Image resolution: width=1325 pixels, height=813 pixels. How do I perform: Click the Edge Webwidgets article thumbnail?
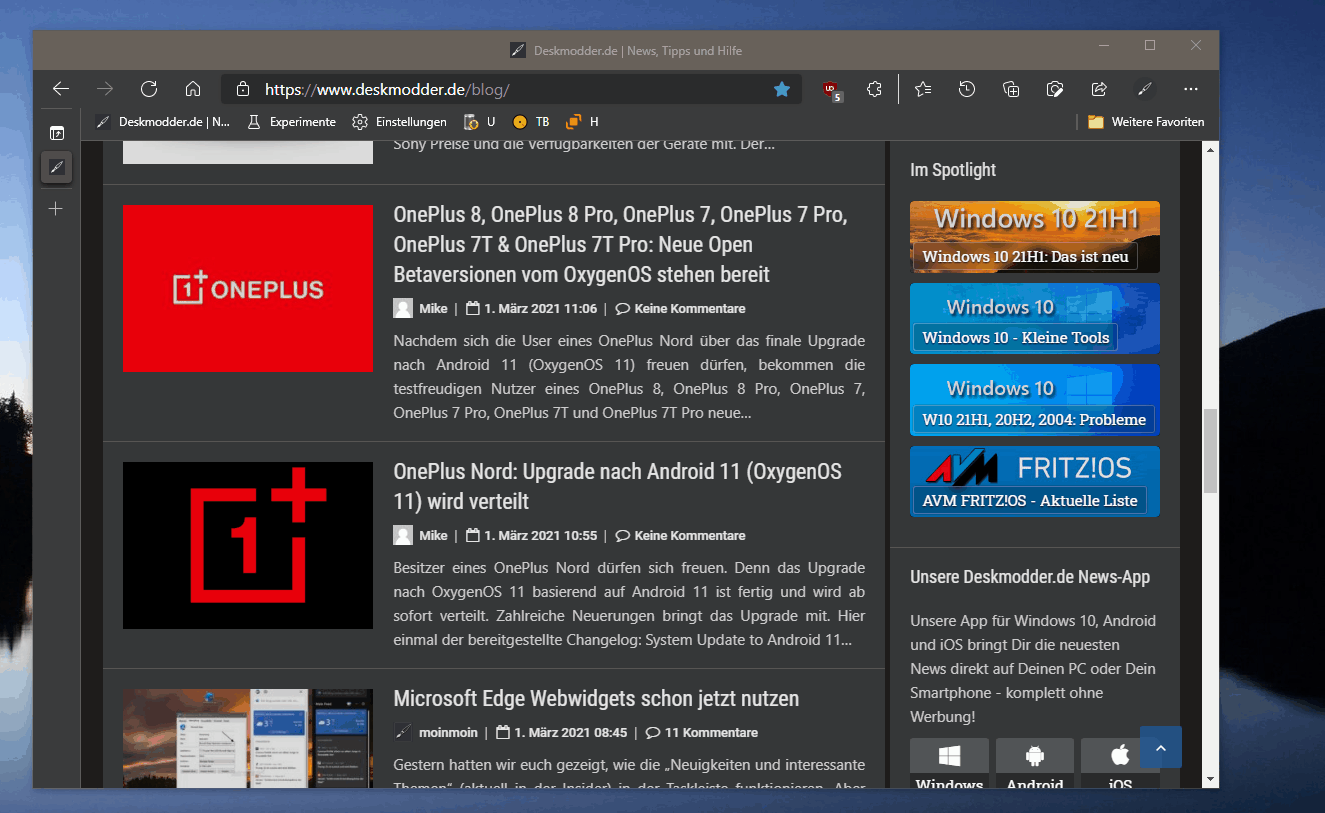pyautogui.click(x=248, y=738)
